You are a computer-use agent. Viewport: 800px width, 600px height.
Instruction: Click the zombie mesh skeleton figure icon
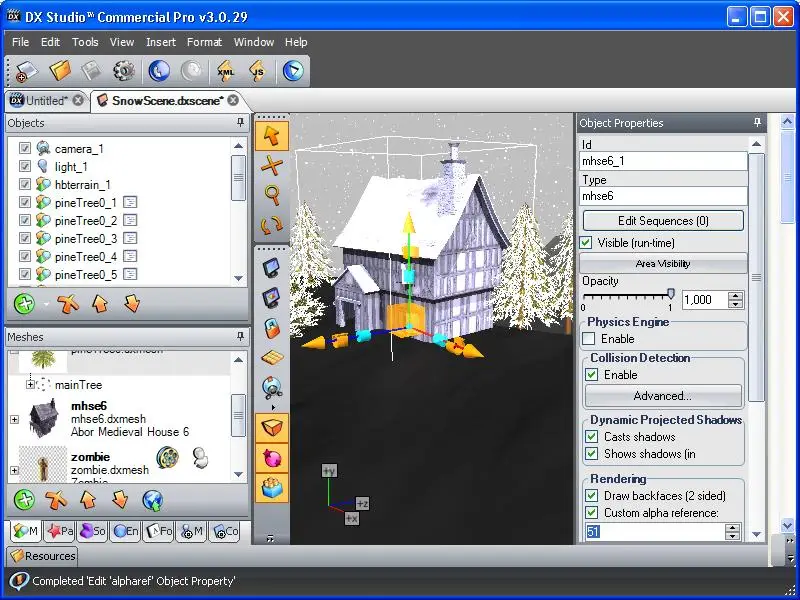click(201, 457)
